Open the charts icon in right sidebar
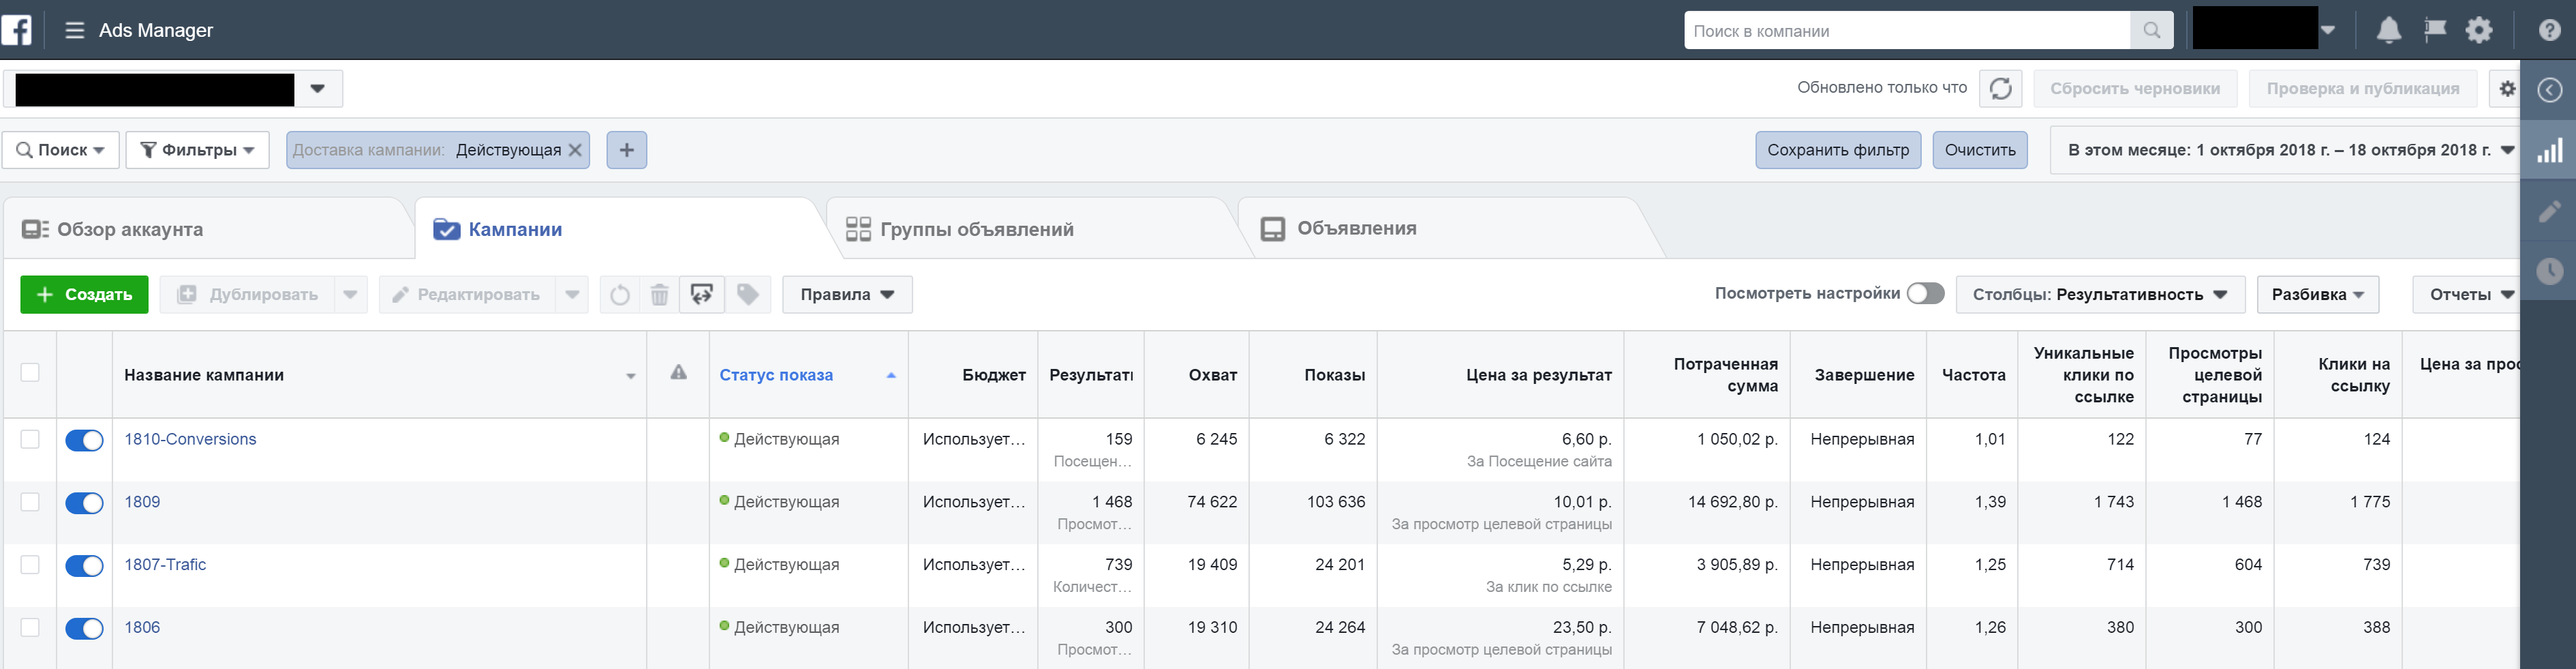The image size is (2576, 669). tap(2549, 150)
